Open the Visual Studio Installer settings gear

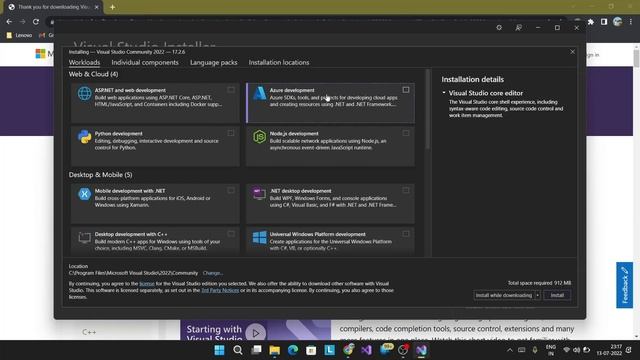tap(499, 27)
